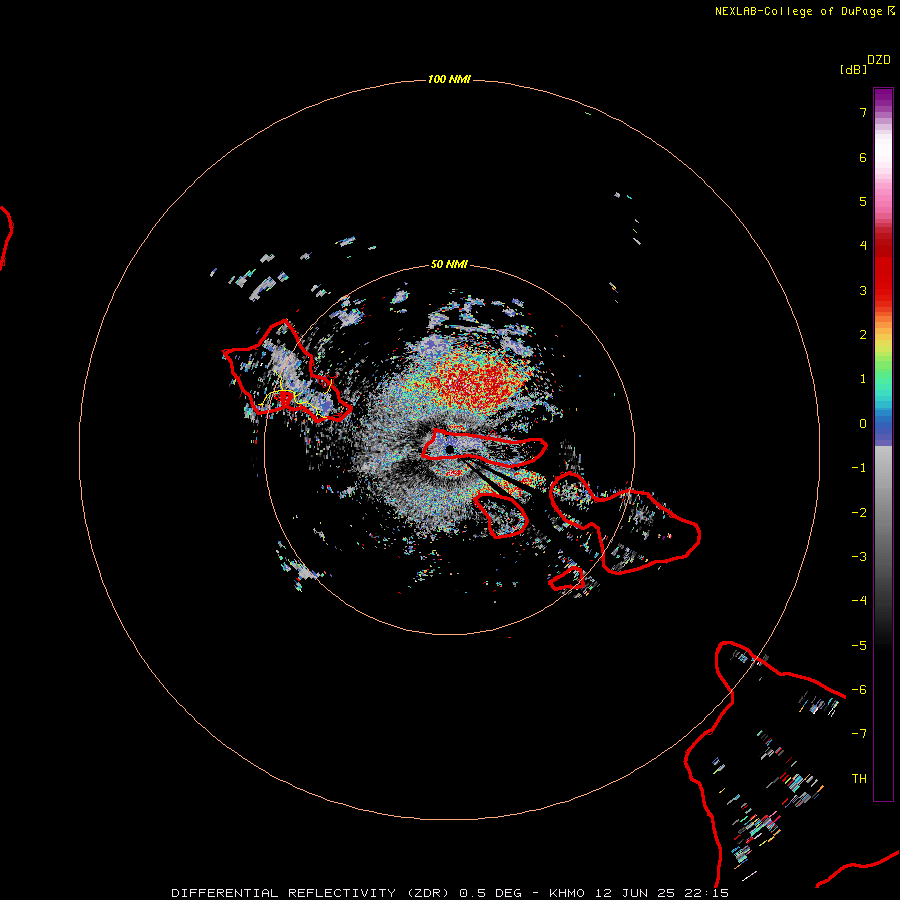Click the radar site center dot

[449, 449]
